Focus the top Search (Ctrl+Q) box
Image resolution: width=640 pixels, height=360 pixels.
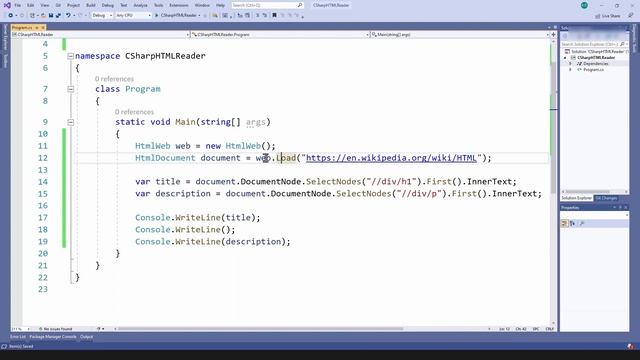click(267, 5)
